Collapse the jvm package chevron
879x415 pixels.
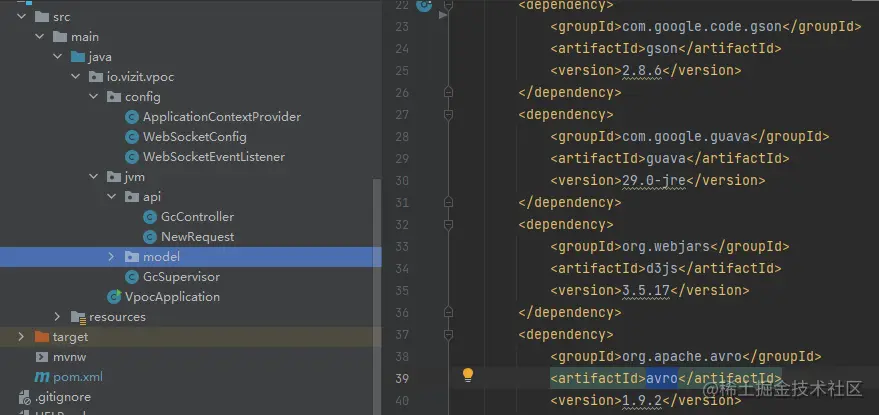[x=94, y=177]
